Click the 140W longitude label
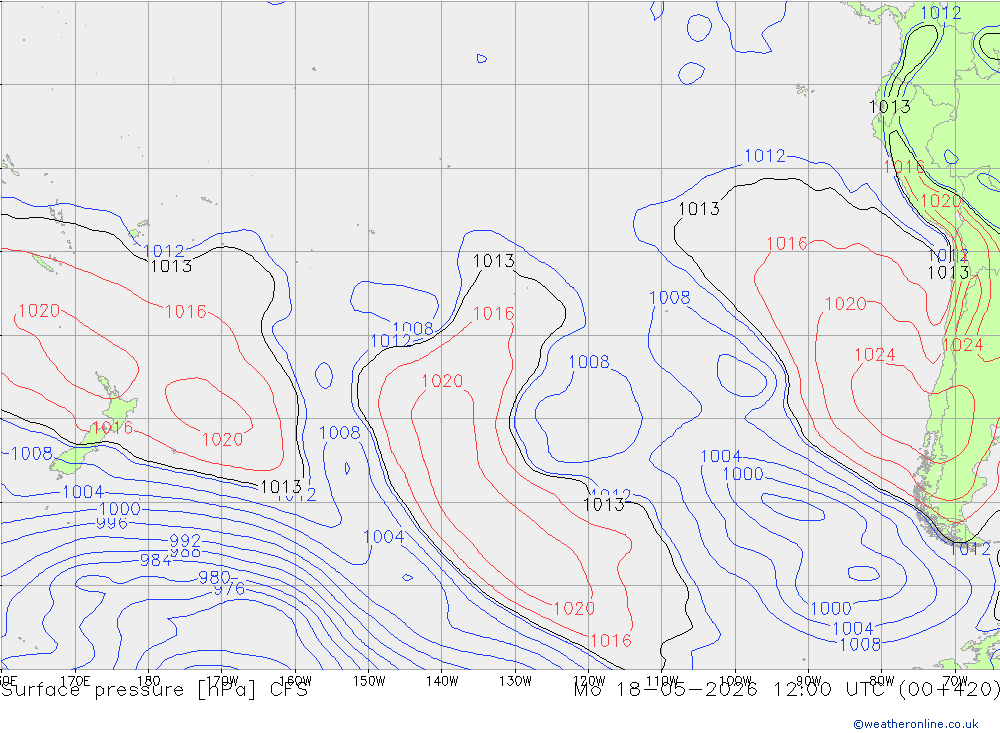The width and height of the screenshot is (1000, 733). pos(442,681)
